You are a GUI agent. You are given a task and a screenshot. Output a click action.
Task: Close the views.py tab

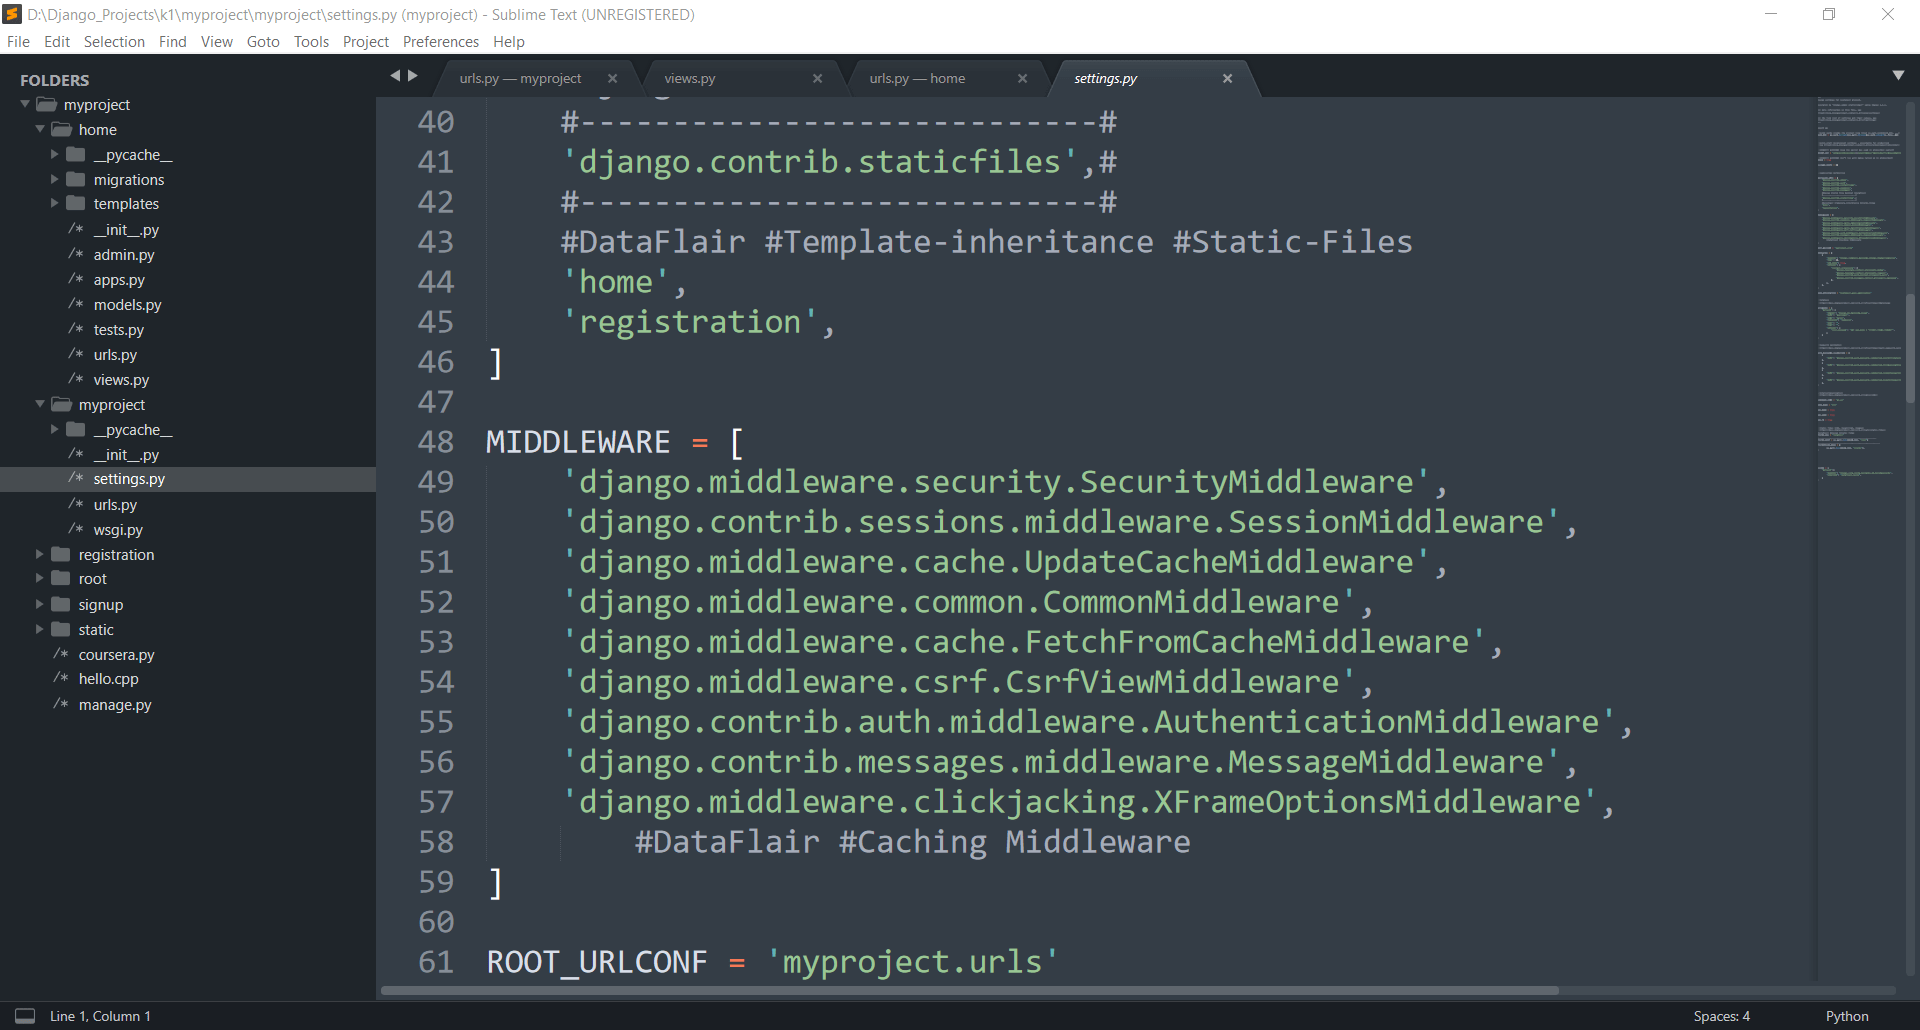click(x=818, y=78)
